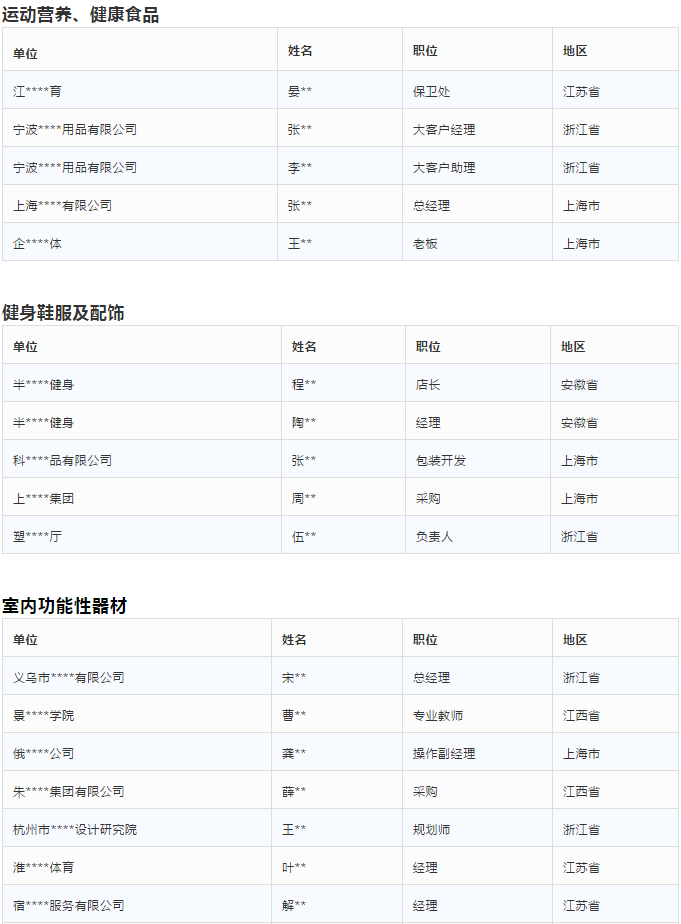Select the 企****体 company cell

click(x=37, y=243)
